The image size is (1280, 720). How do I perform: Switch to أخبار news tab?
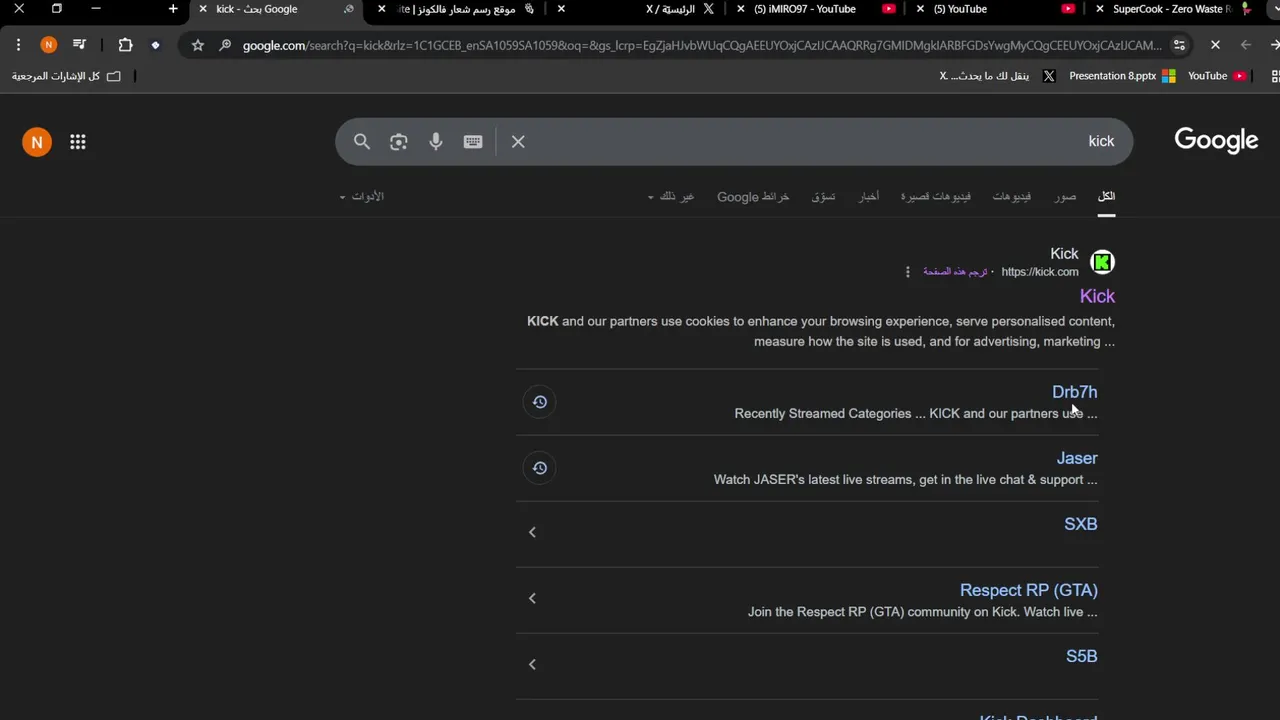coord(869,197)
